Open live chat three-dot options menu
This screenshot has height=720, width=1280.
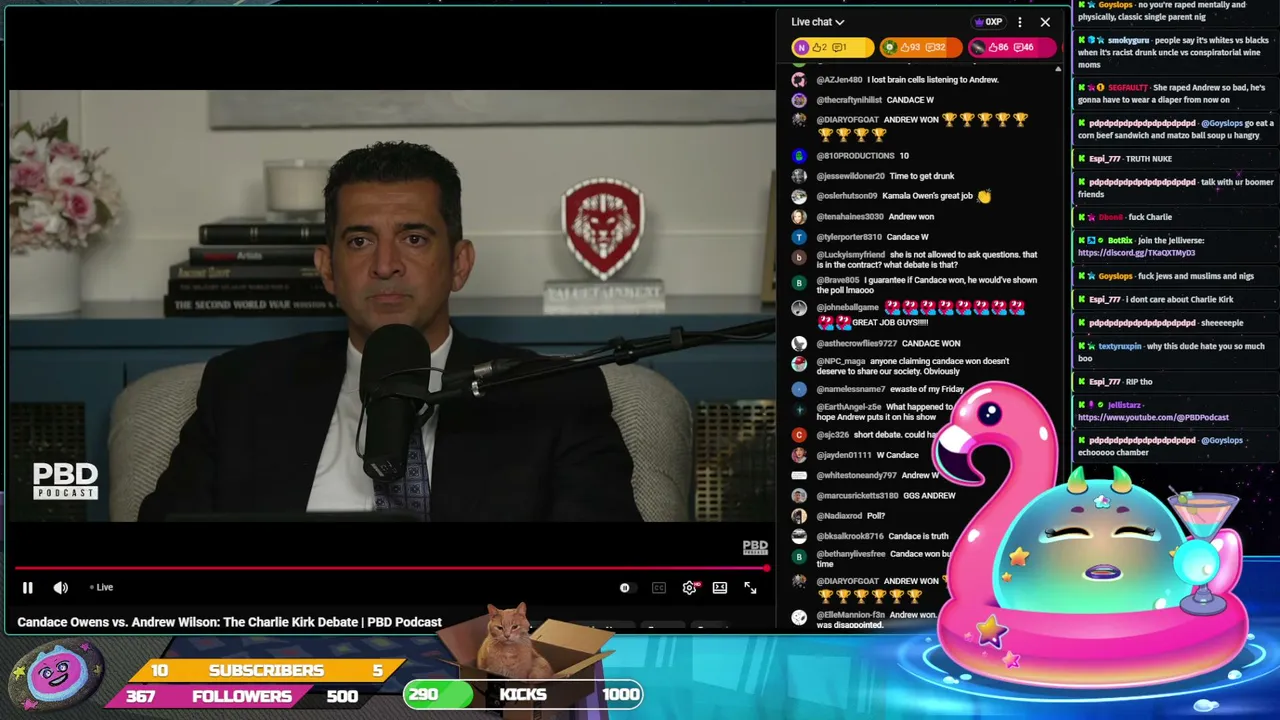click(1020, 22)
